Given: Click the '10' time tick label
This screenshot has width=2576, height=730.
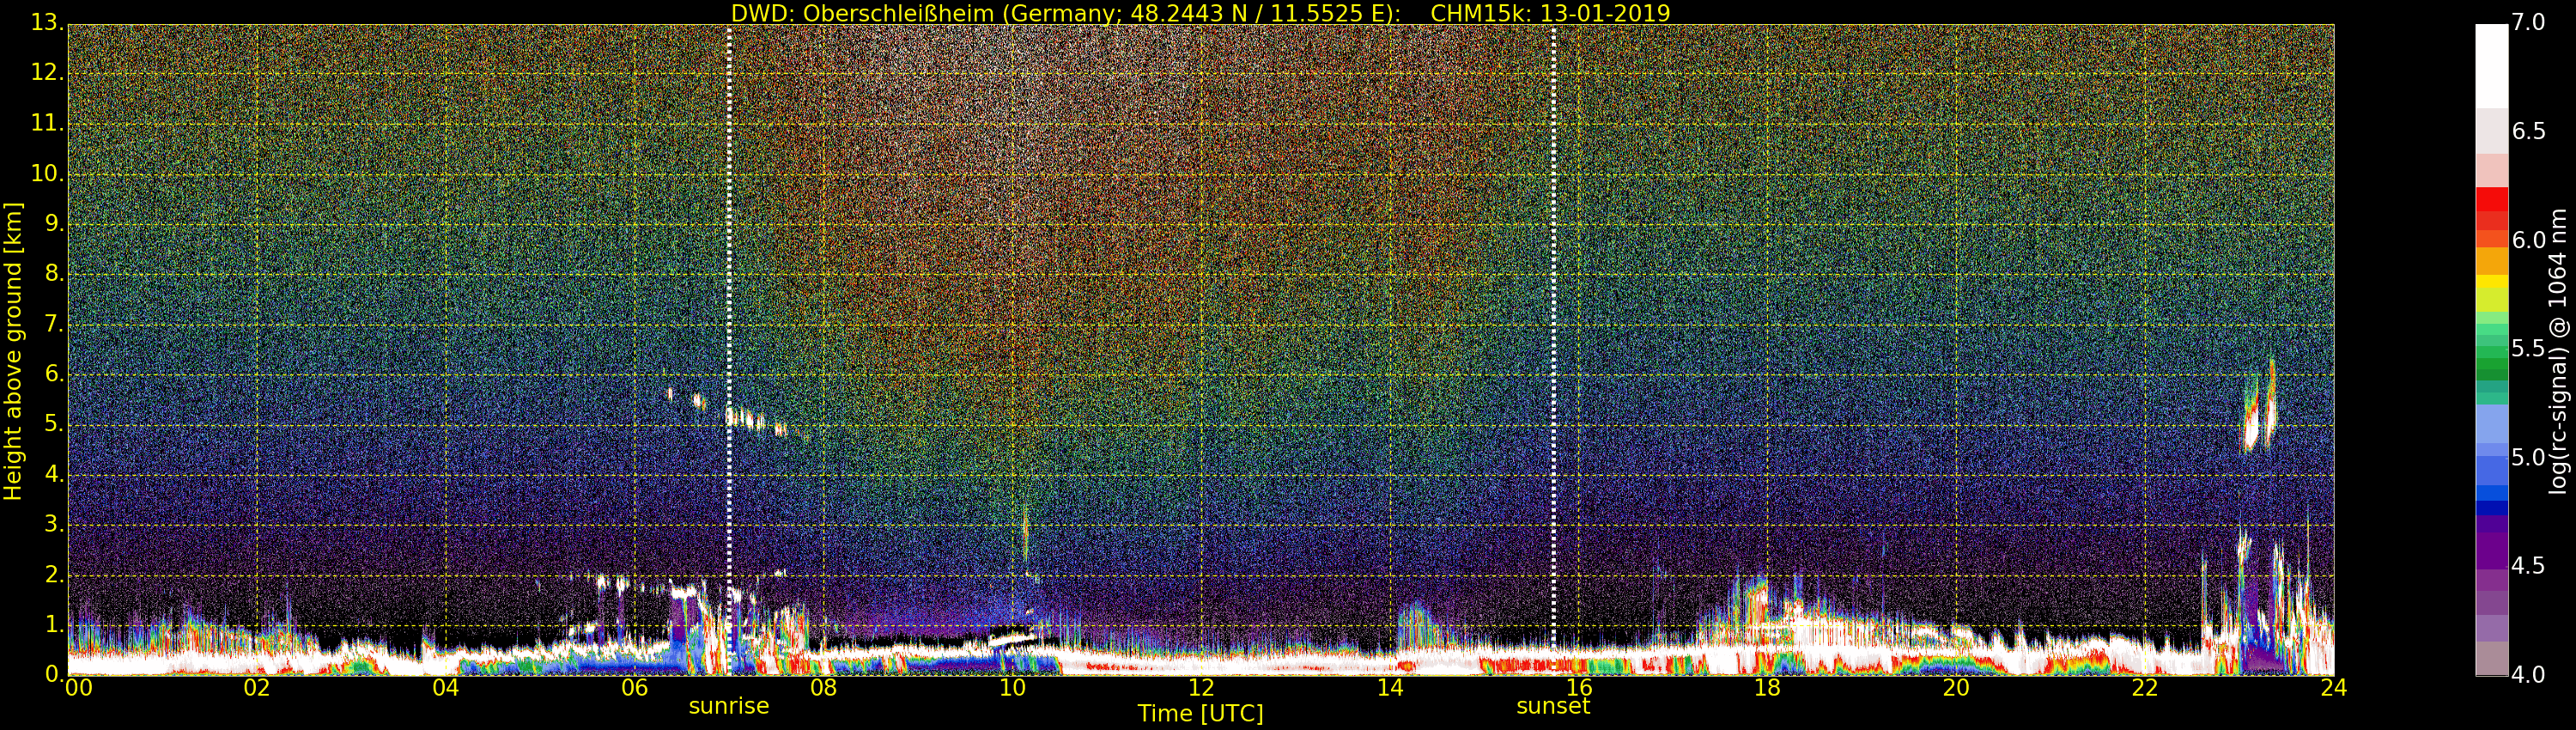Looking at the screenshot, I should pos(1013,688).
